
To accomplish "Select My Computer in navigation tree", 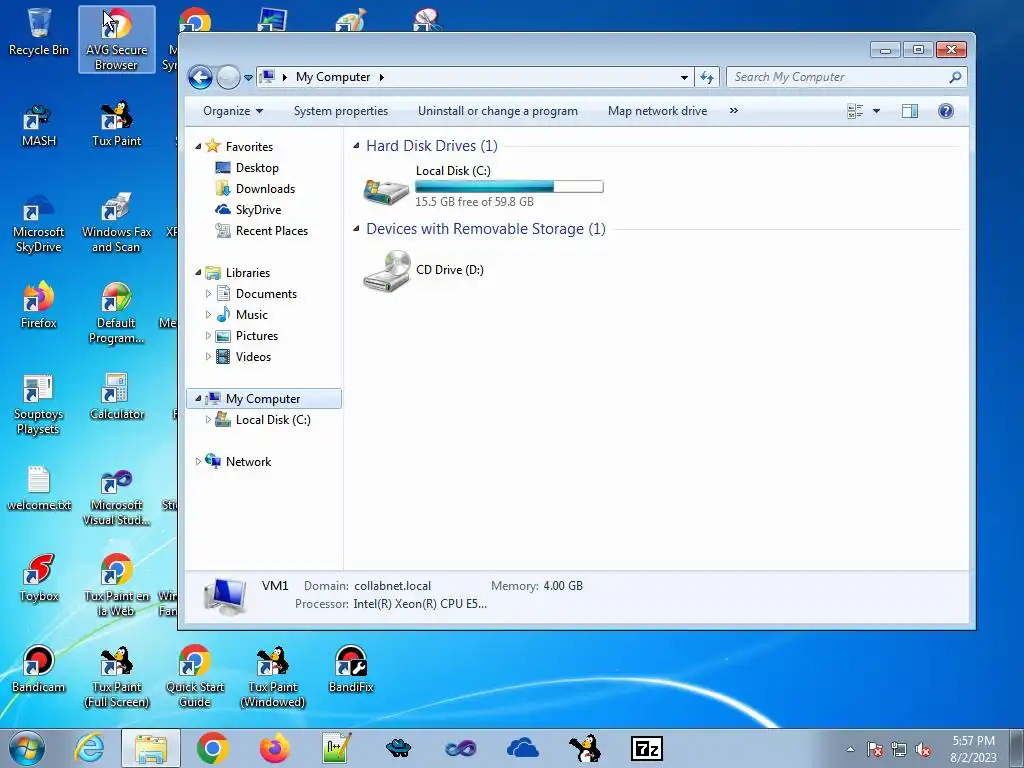I will (264, 398).
